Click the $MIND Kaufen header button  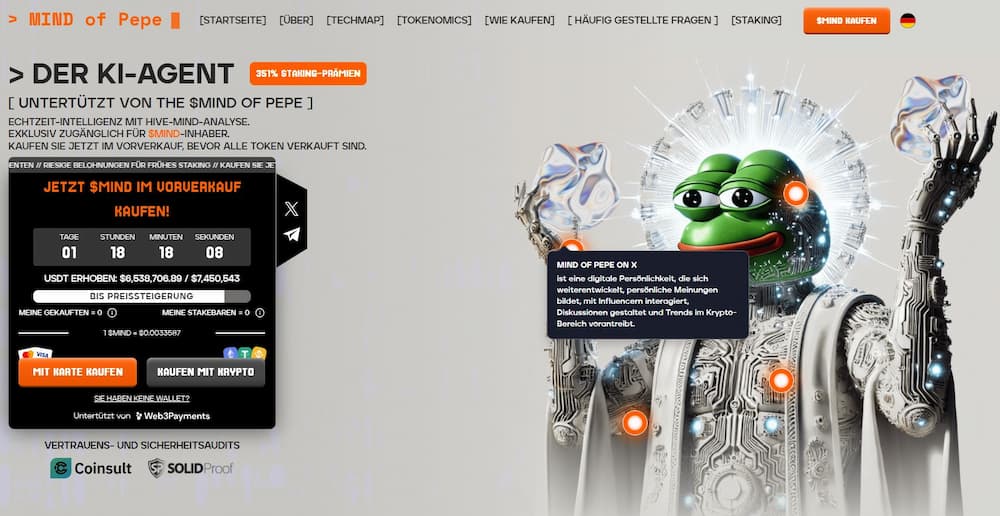(846, 20)
